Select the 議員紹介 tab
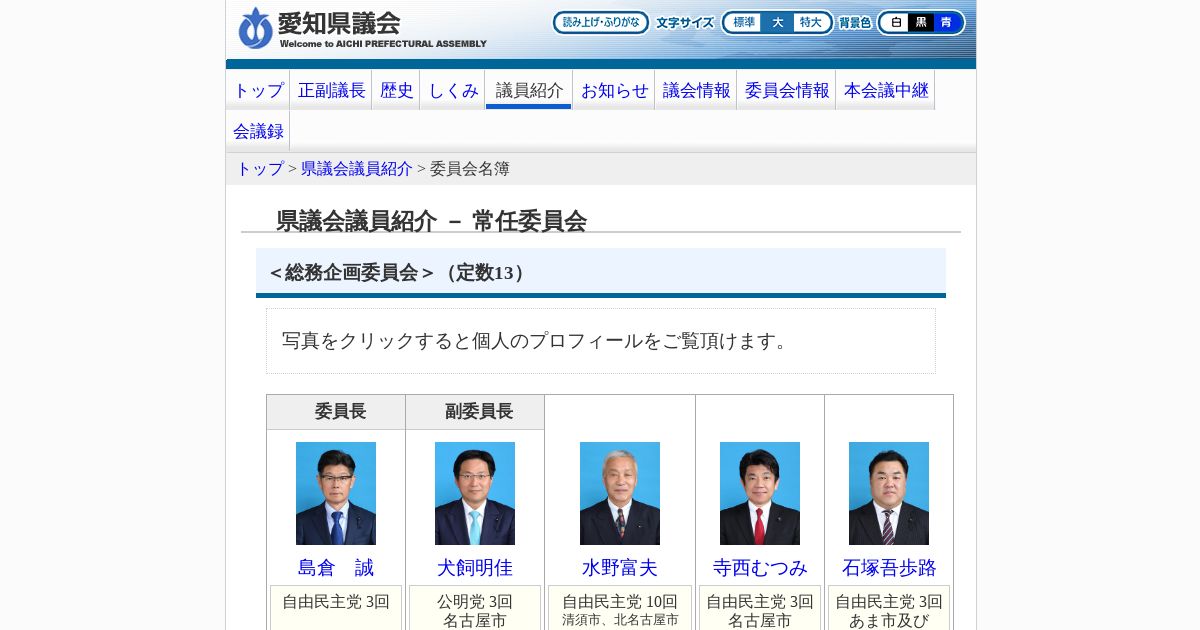 [529, 90]
